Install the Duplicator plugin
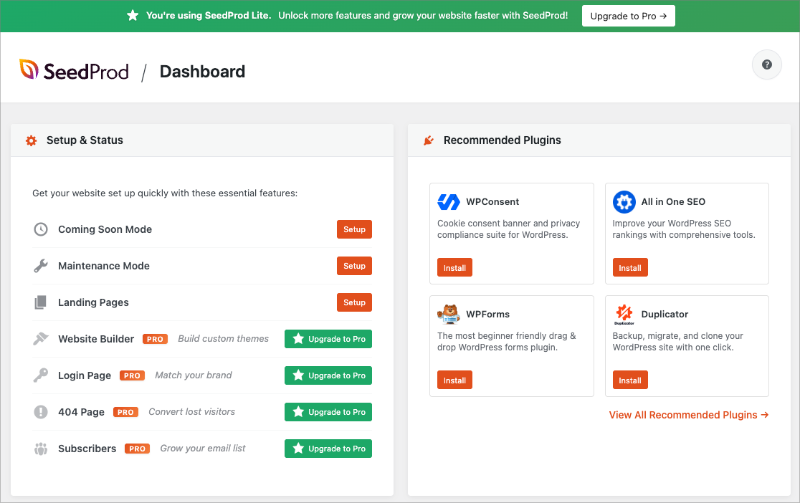The height and width of the screenshot is (503, 800). click(x=630, y=380)
